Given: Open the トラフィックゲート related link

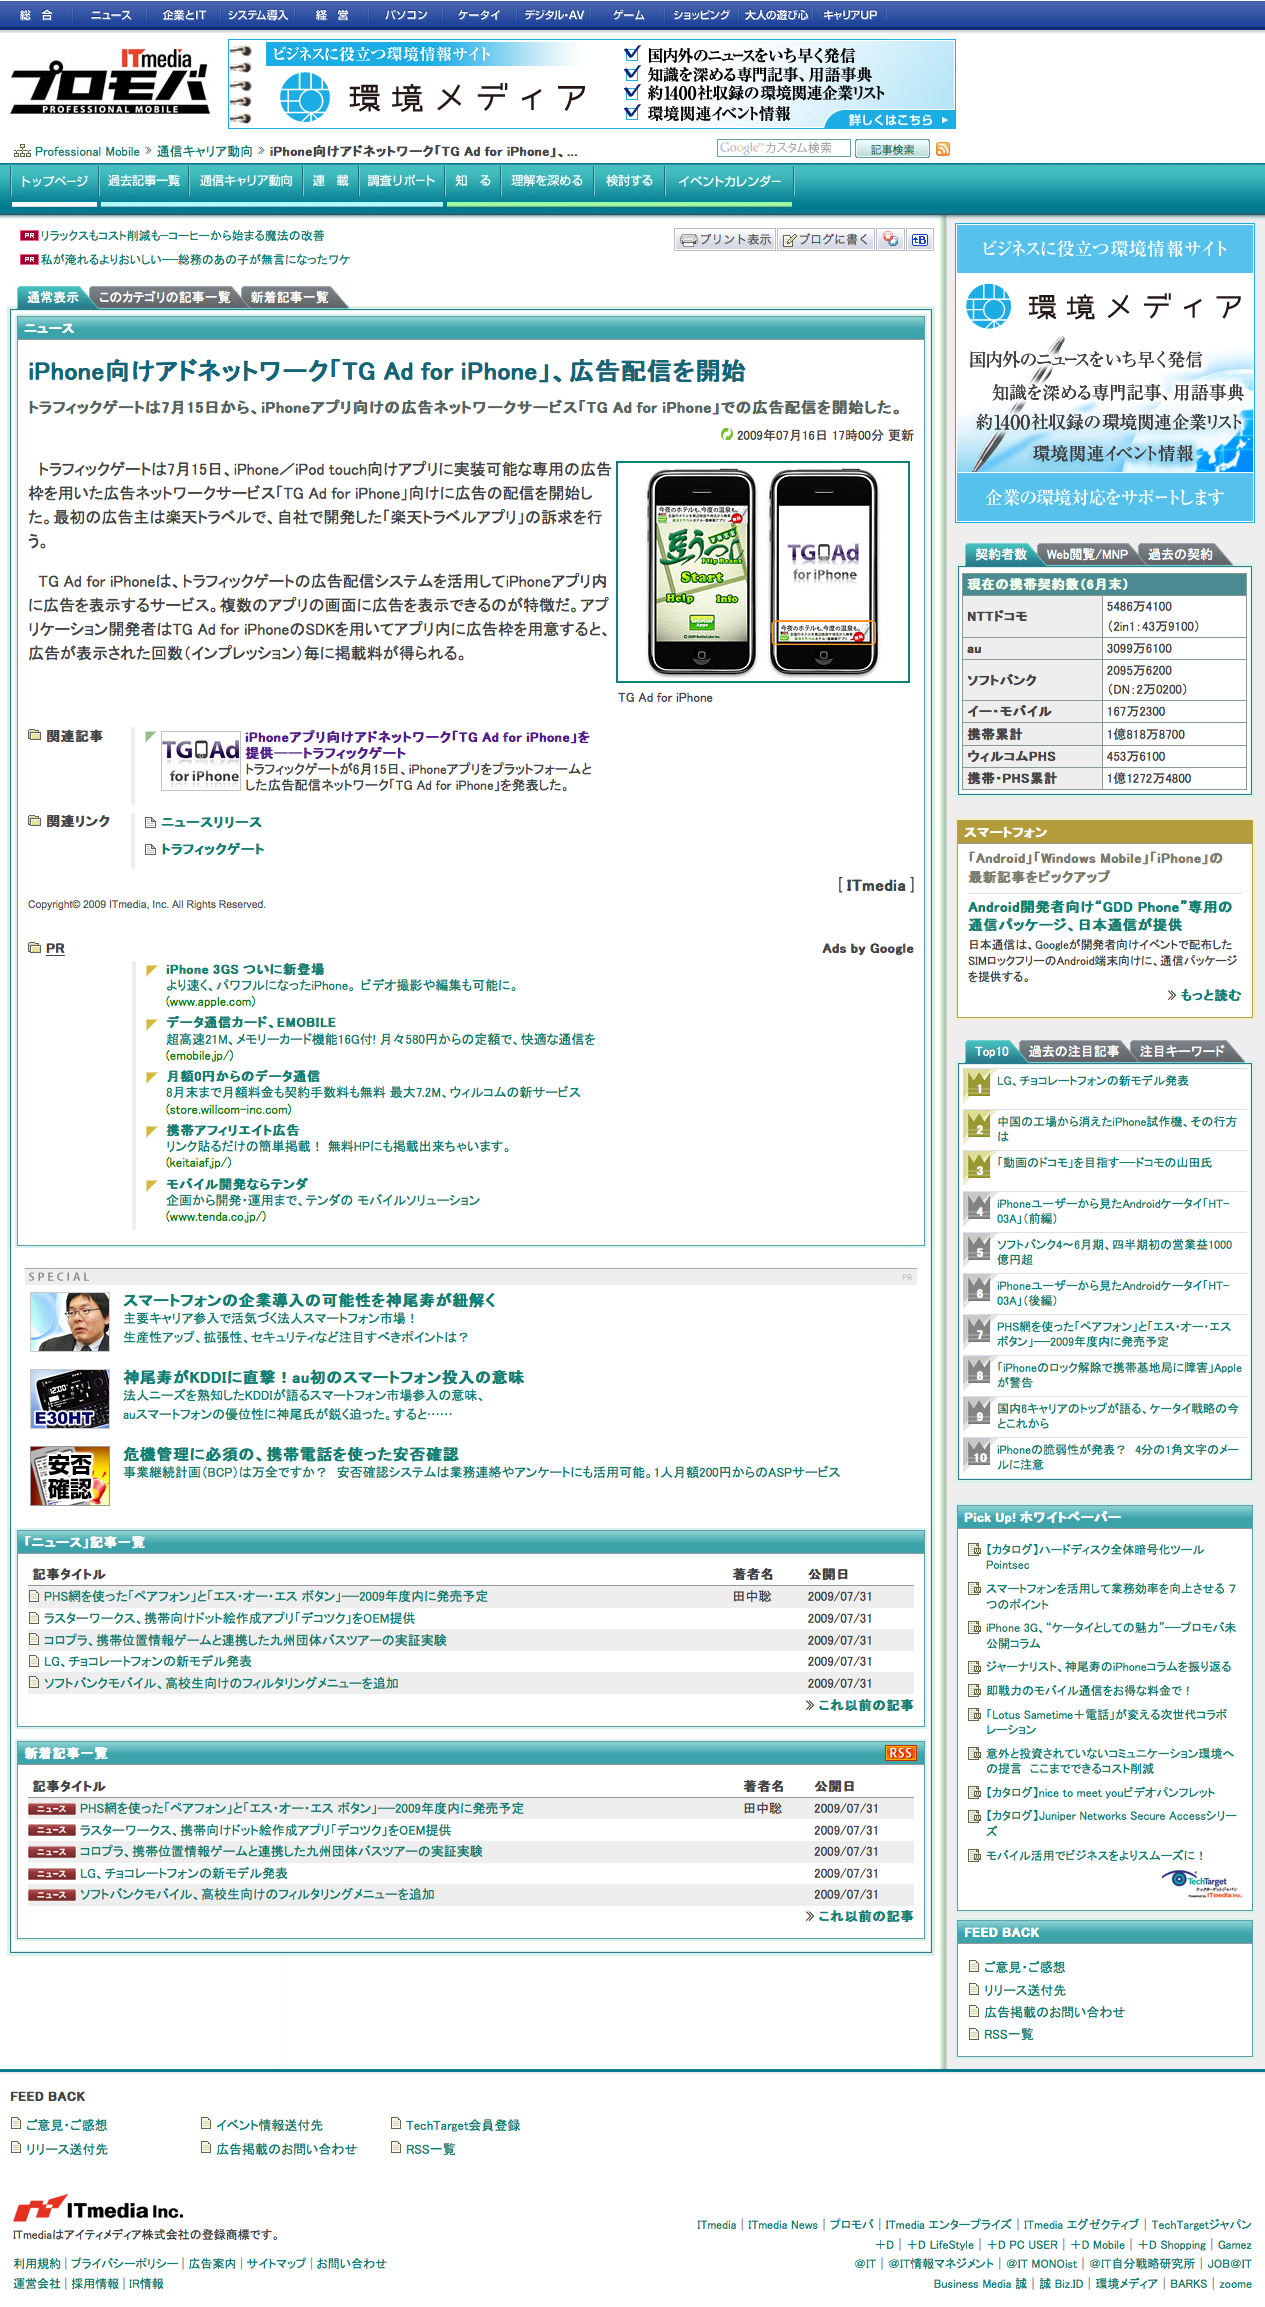Looking at the screenshot, I should click(x=212, y=849).
